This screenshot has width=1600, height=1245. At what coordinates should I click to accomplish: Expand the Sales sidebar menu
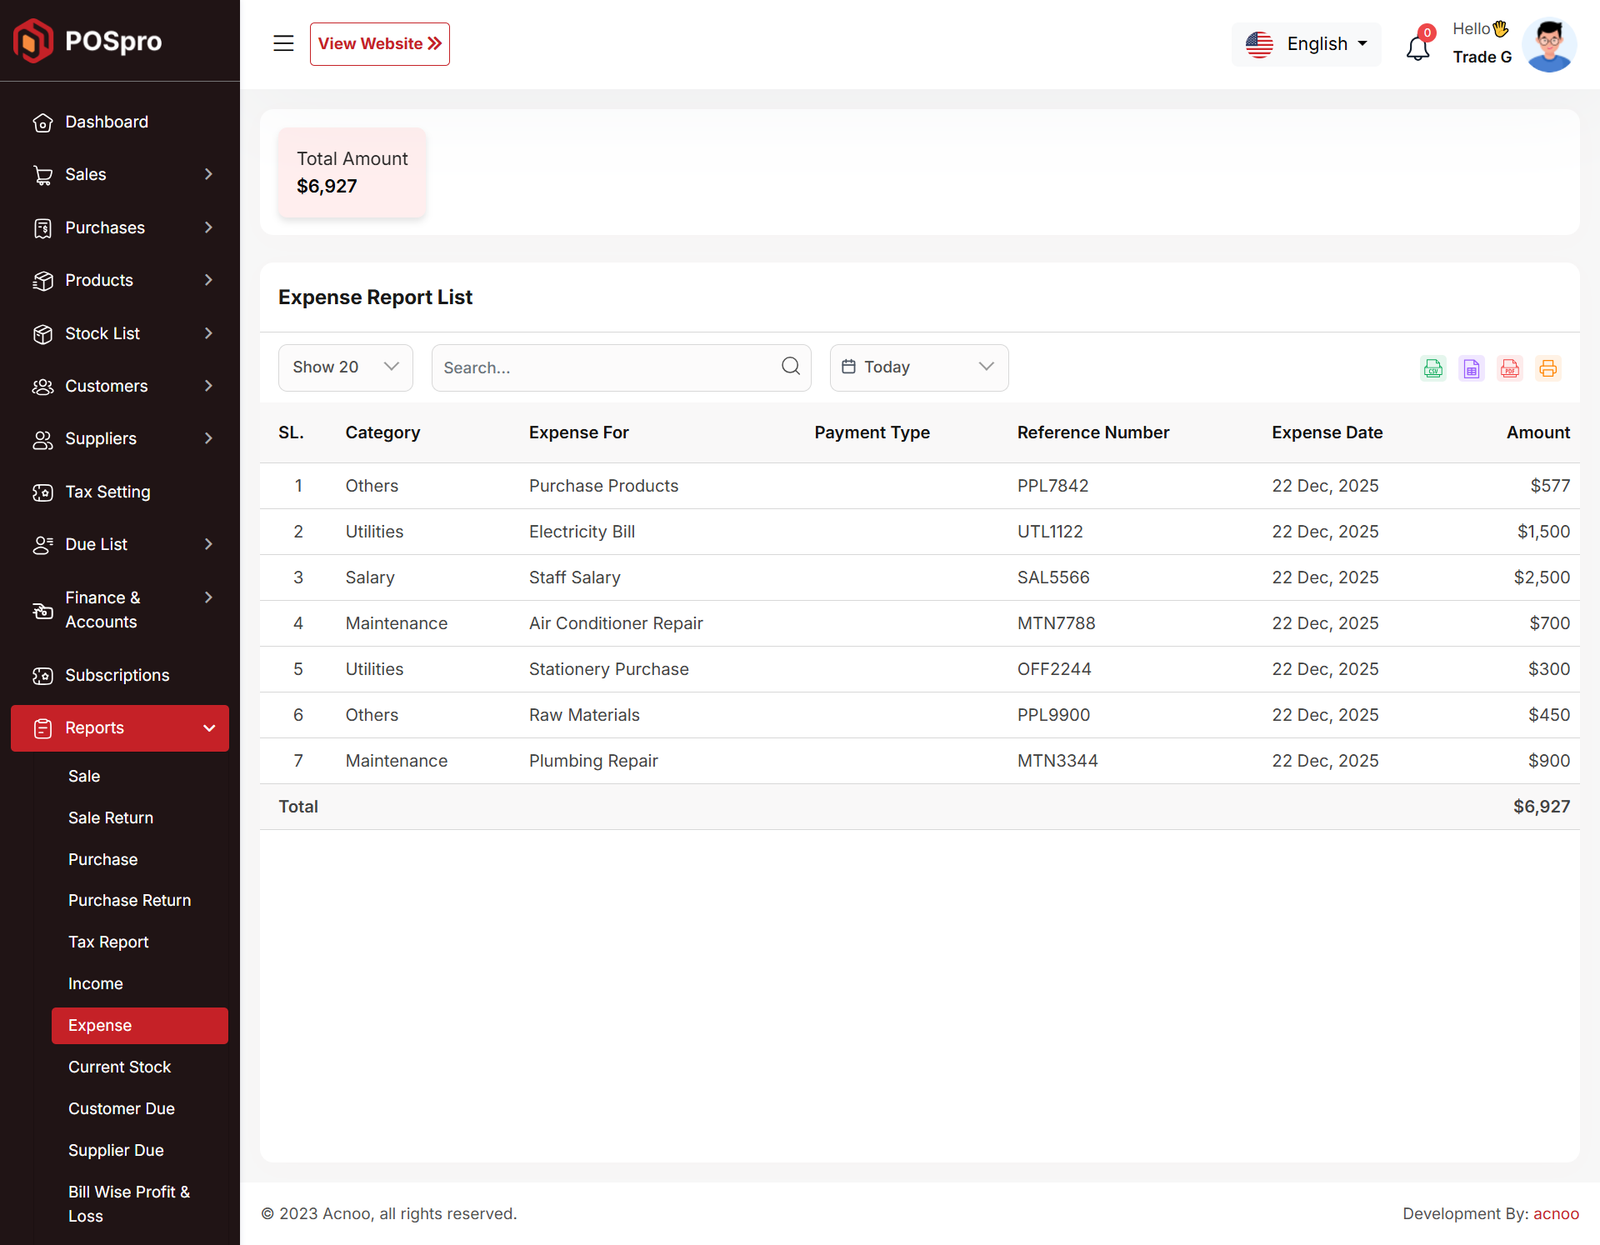120,175
